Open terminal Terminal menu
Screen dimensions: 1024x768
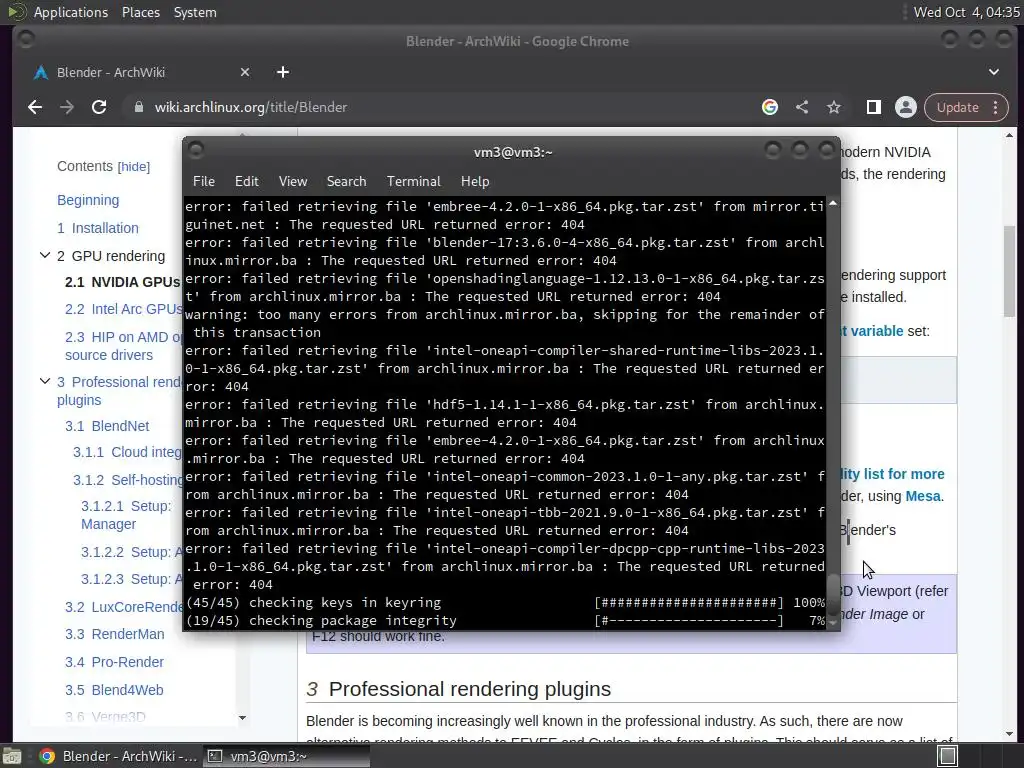point(413,181)
